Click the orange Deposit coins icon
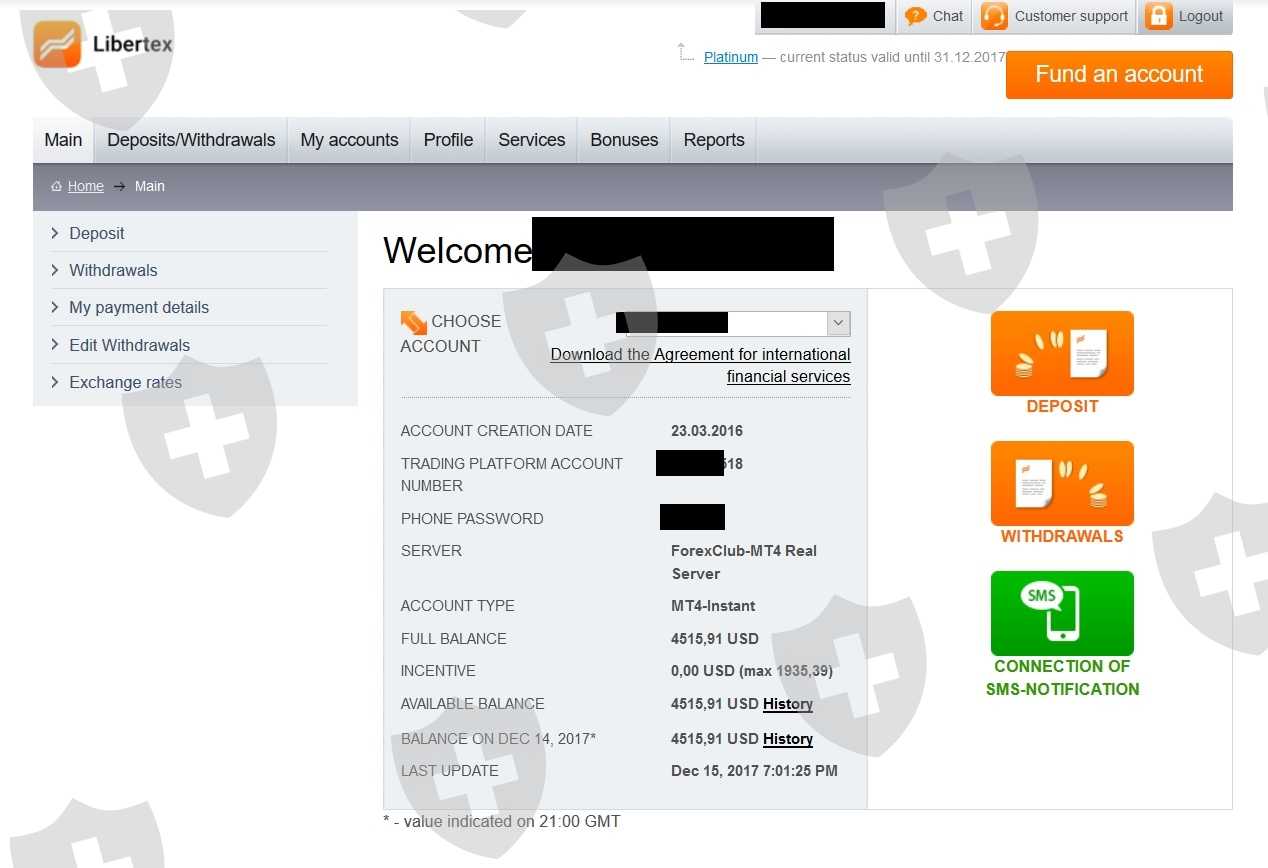The image size is (1268, 868). (1062, 353)
